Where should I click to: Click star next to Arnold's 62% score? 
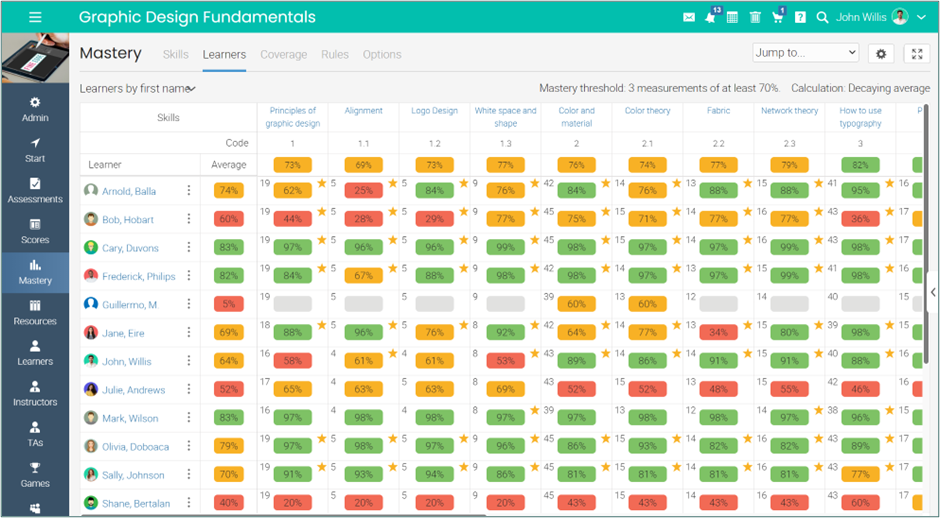[321, 183]
